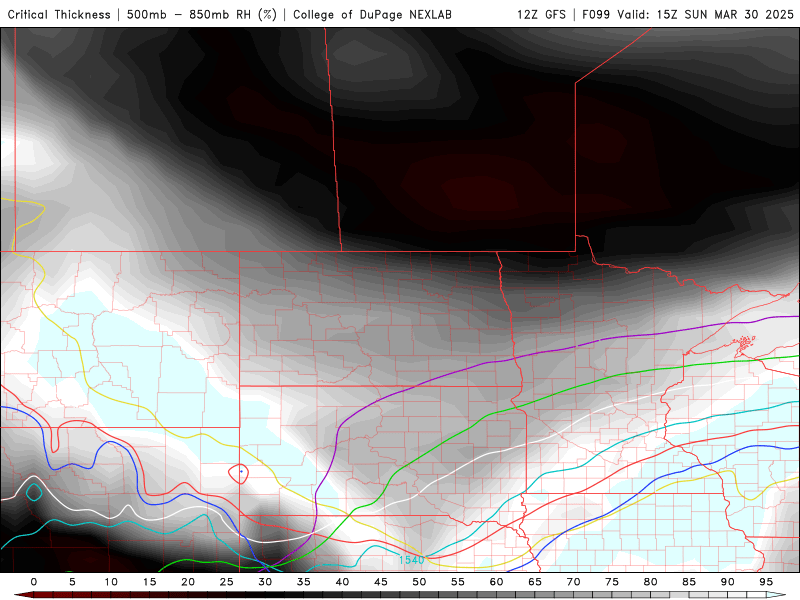Image resolution: width=800 pixels, height=600 pixels.
Task: Click the "500mb – 850mb RH (%)" label
Action: pyautogui.click(x=202, y=14)
